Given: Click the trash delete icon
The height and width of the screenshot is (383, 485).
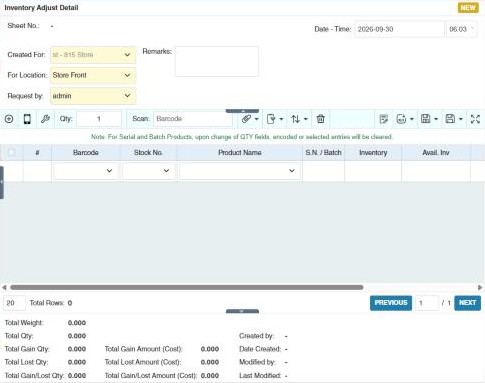Looking at the screenshot, I should (x=321, y=119).
